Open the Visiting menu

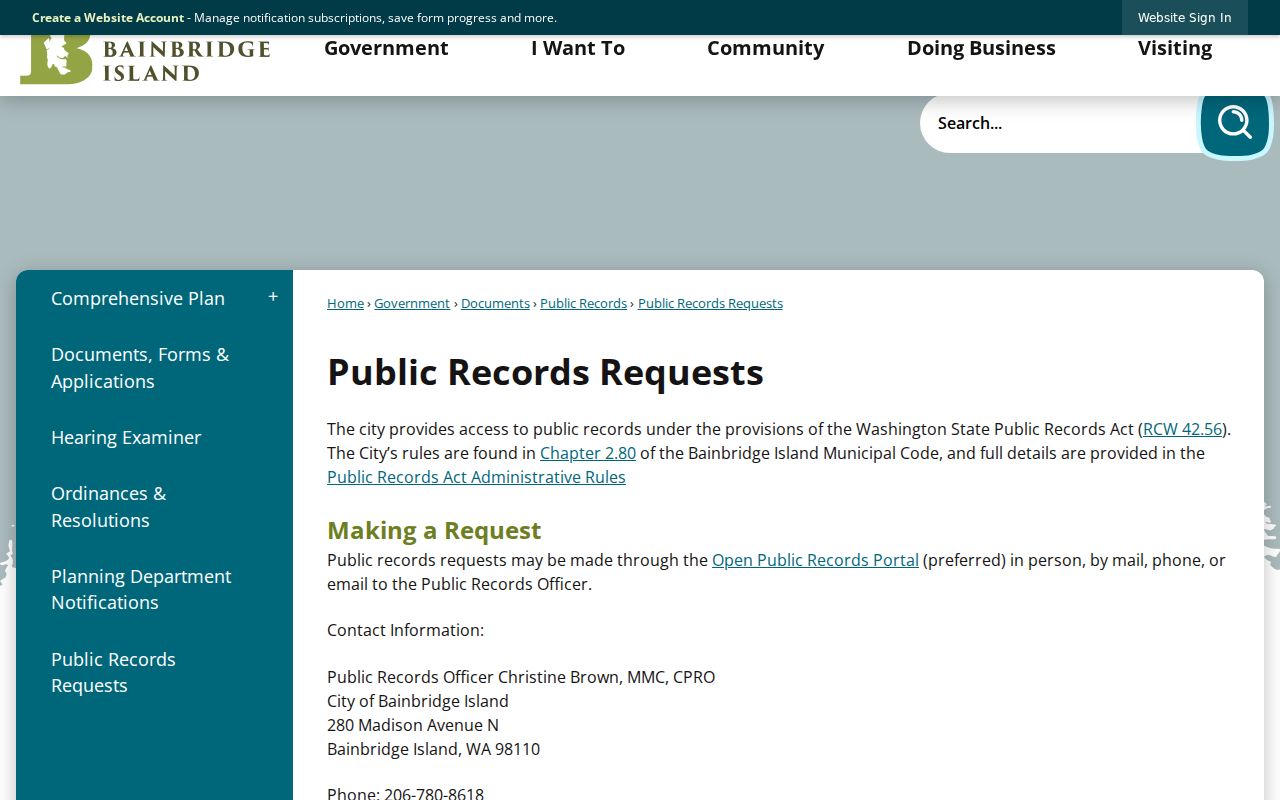(x=1175, y=48)
